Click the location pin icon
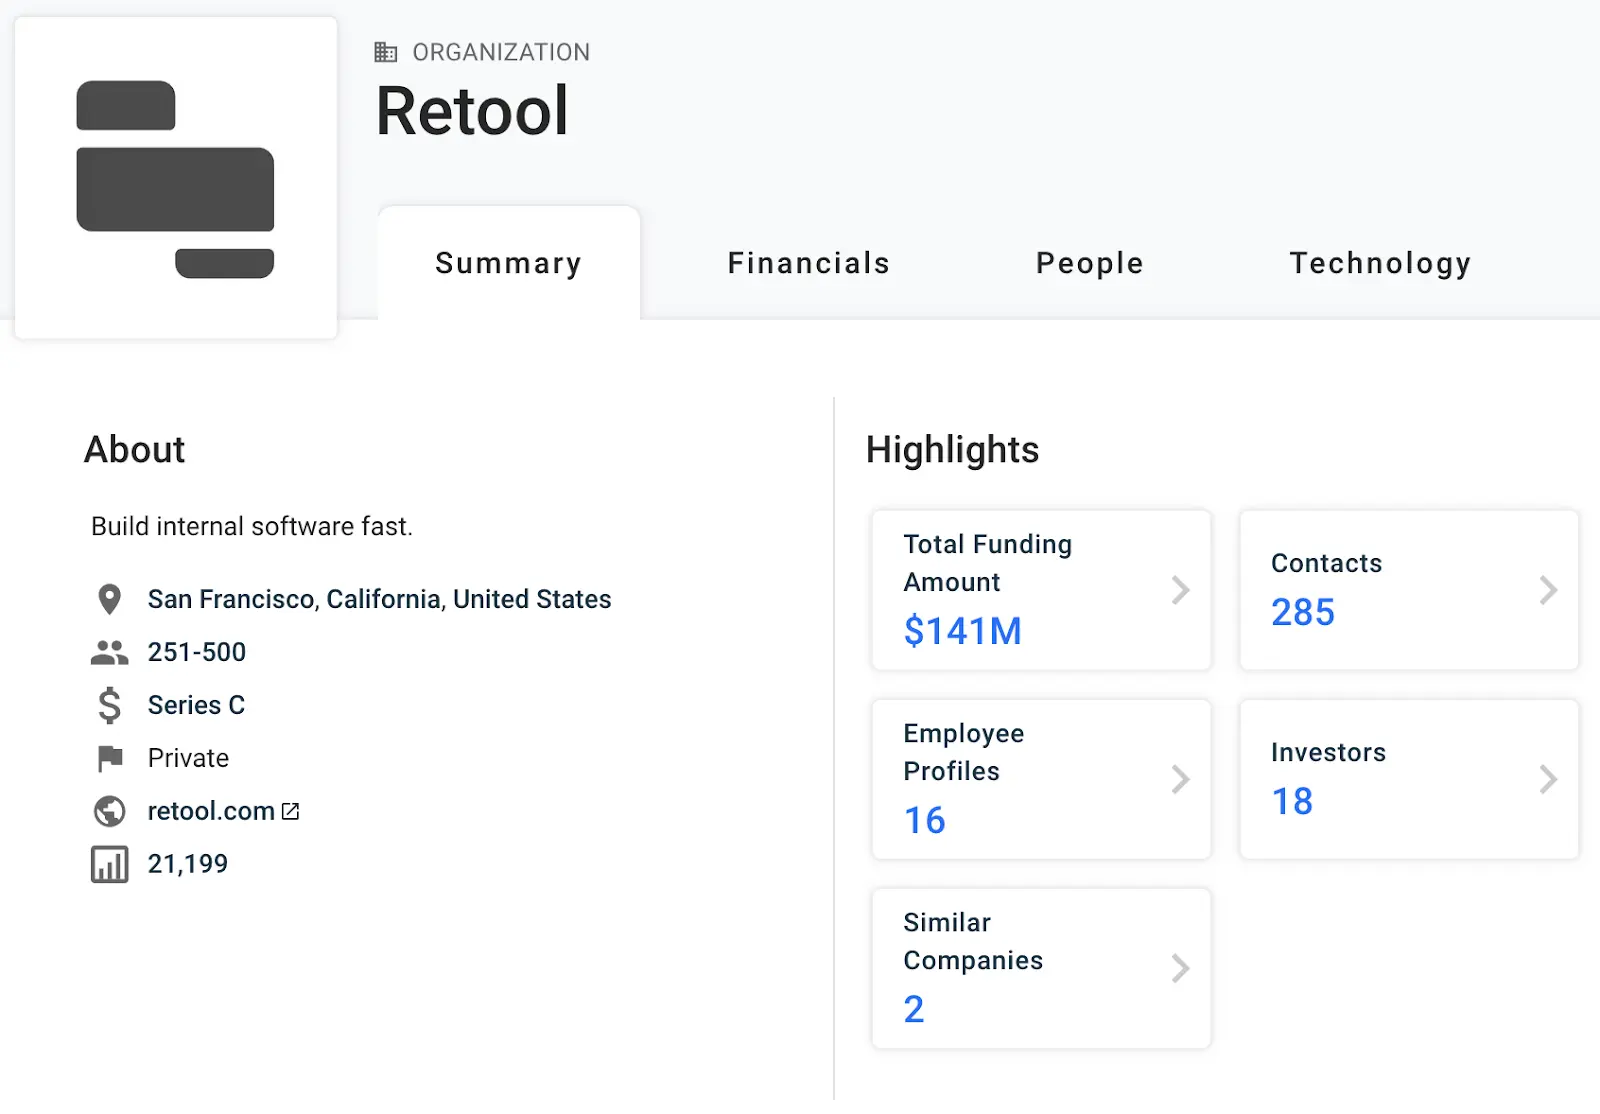 coord(109,599)
